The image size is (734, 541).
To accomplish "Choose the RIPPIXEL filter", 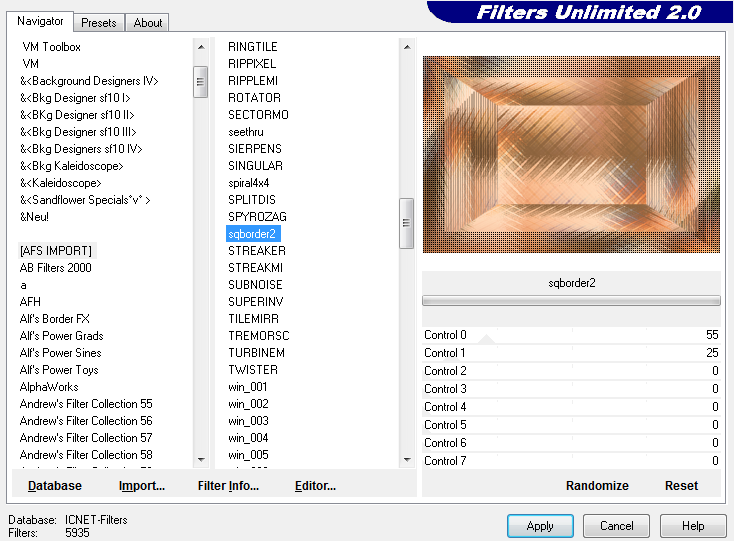I will point(252,64).
